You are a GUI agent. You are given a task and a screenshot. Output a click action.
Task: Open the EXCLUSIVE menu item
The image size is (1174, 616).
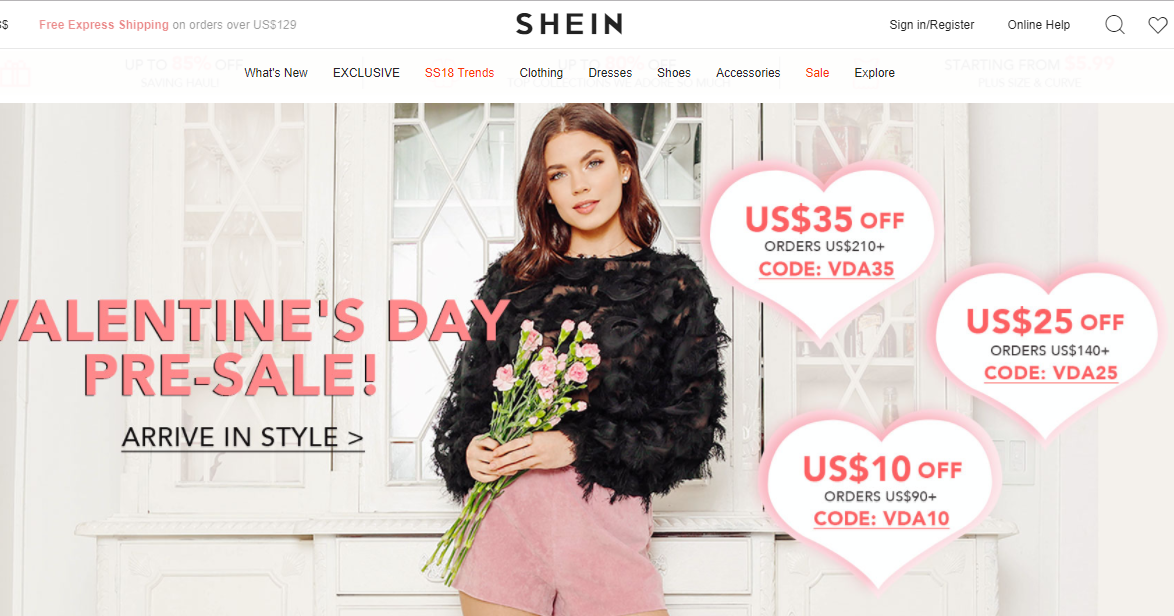[366, 73]
